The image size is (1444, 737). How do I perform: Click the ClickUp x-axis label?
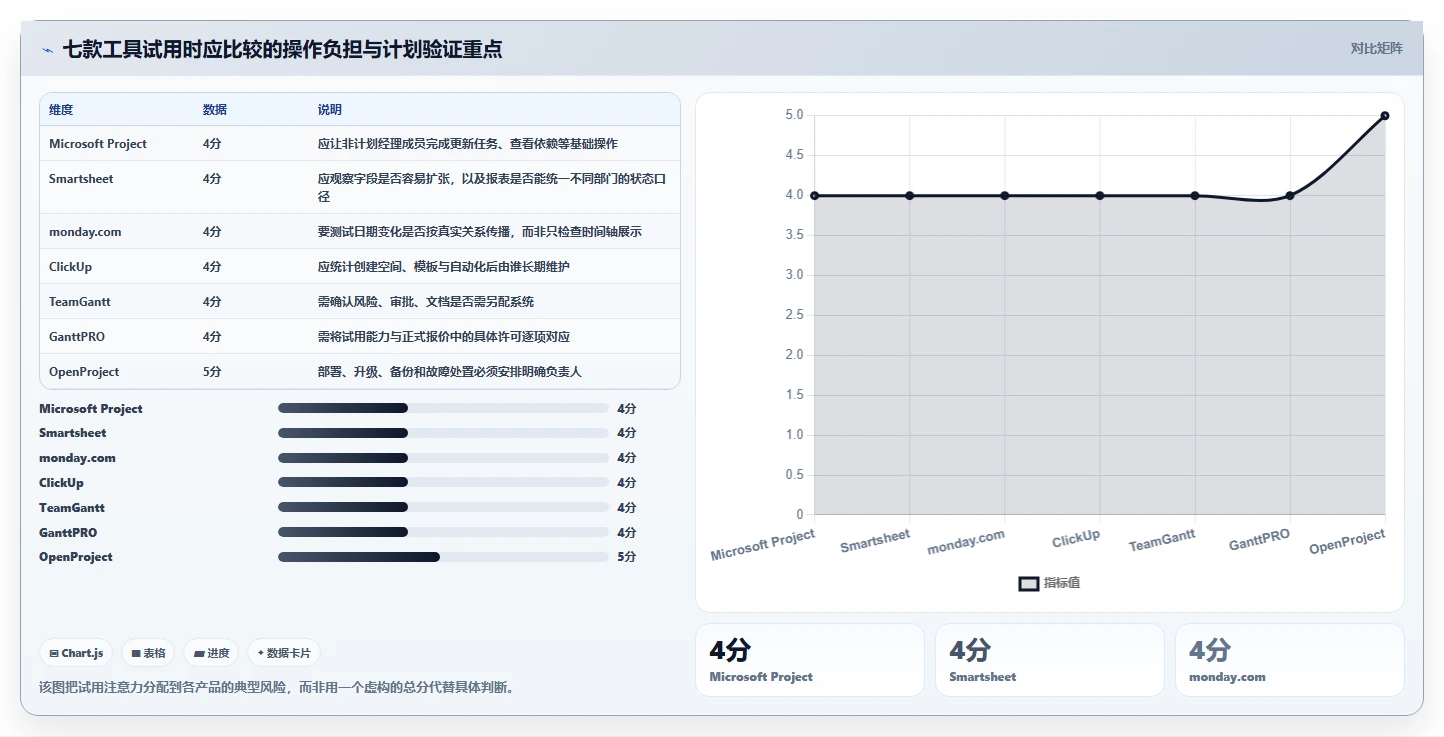pos(1076,538)
